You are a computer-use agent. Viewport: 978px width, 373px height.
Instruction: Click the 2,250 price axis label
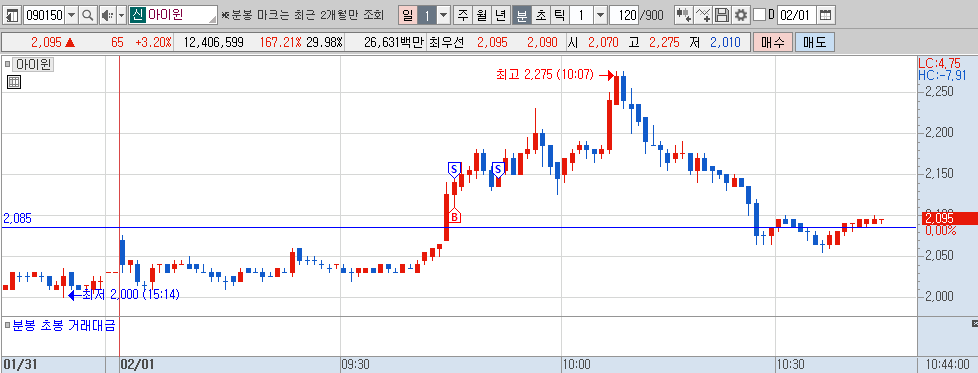pos(940,92)
